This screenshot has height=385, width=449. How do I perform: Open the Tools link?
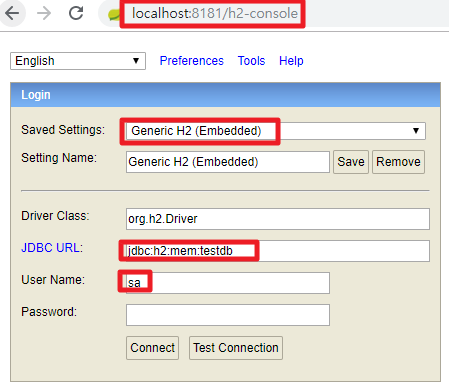tap(251, 61)
